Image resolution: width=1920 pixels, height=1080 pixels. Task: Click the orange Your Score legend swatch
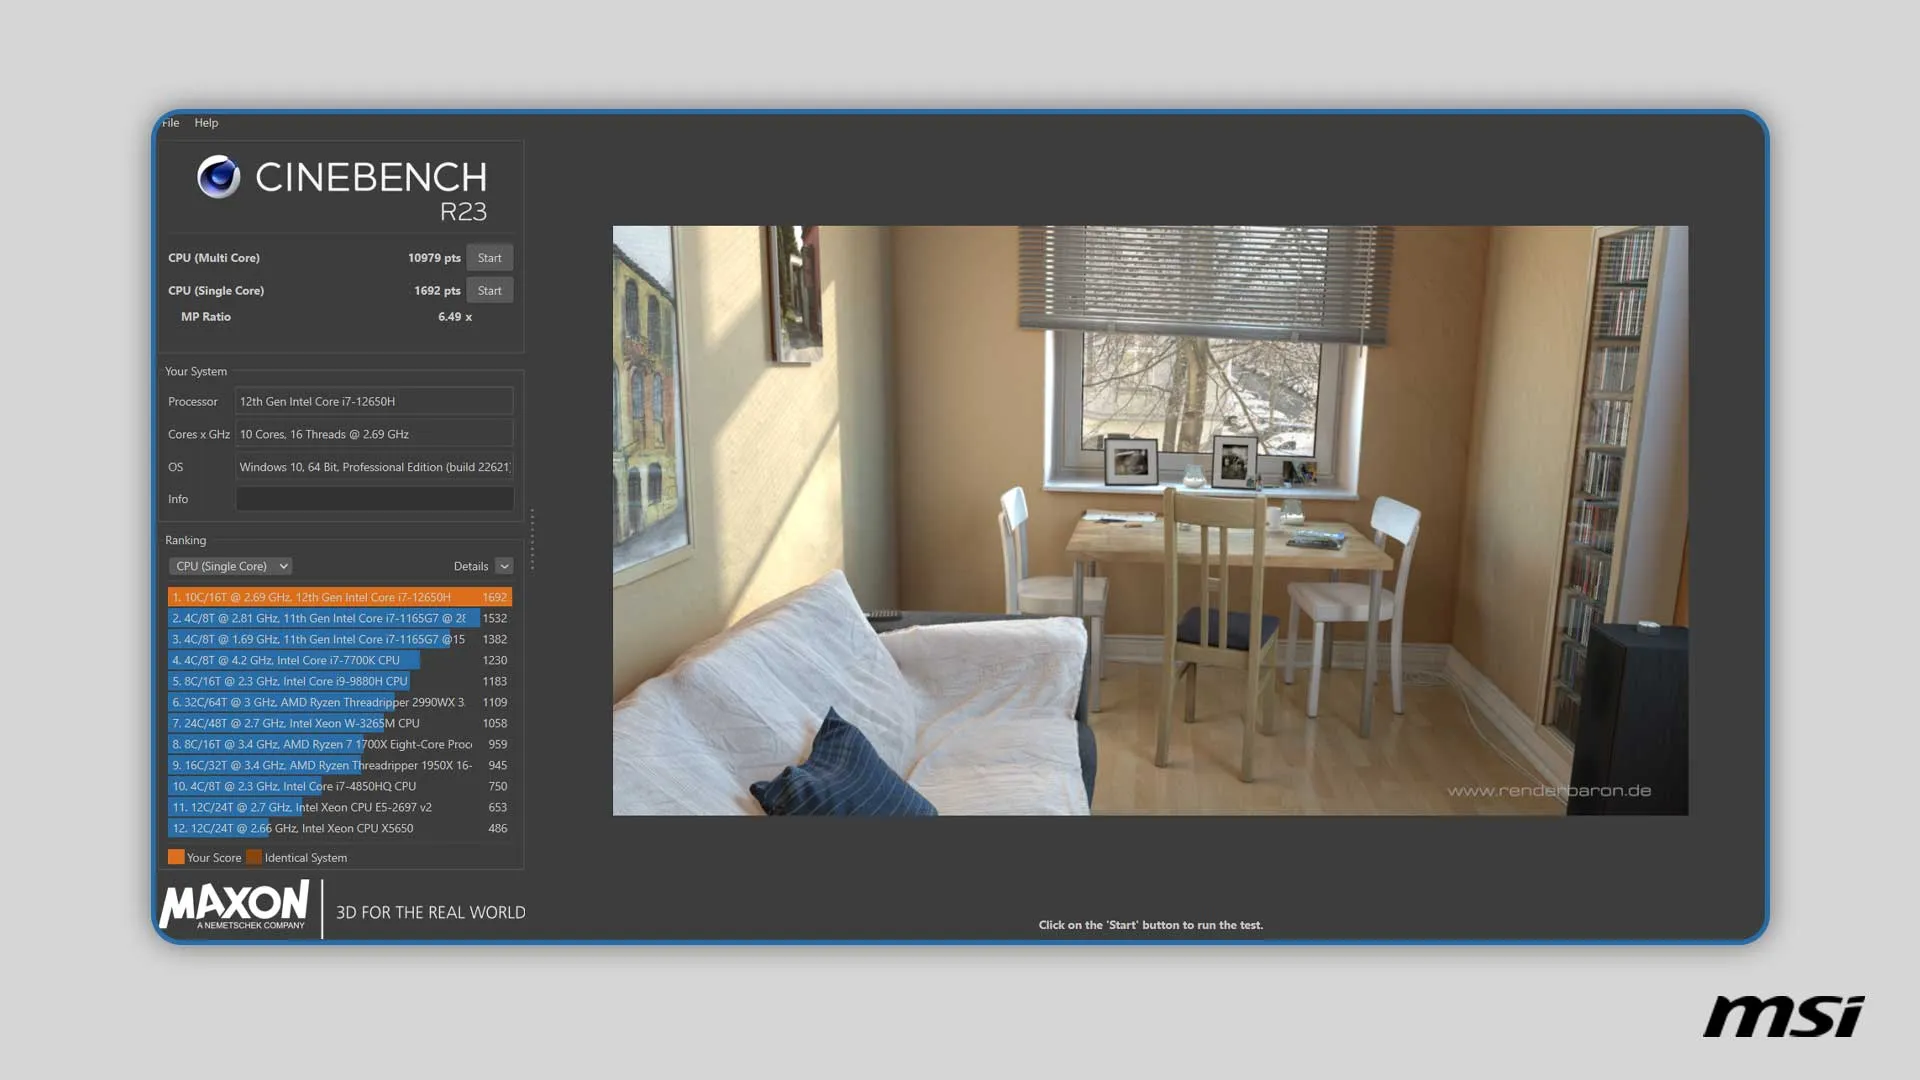(176, 857)
